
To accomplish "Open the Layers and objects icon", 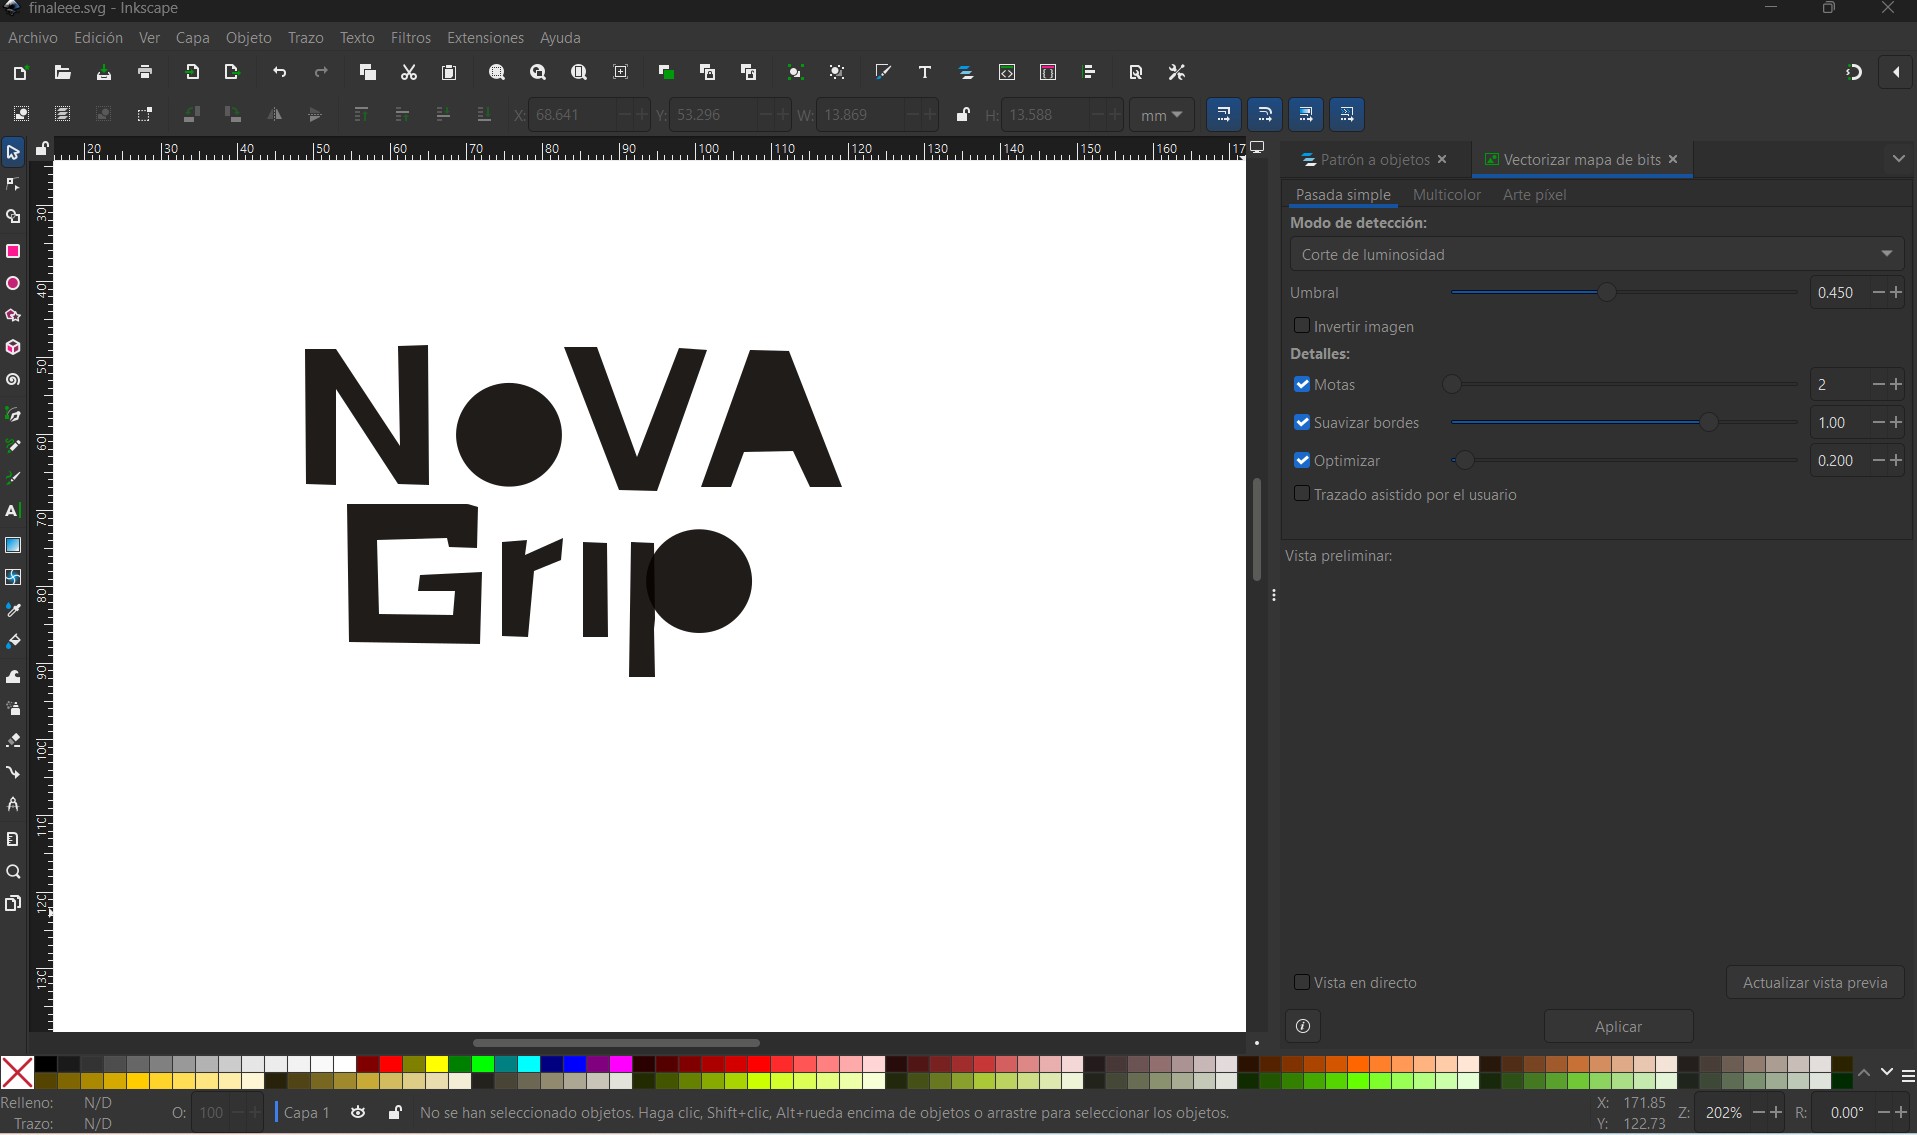I will 966,72.
